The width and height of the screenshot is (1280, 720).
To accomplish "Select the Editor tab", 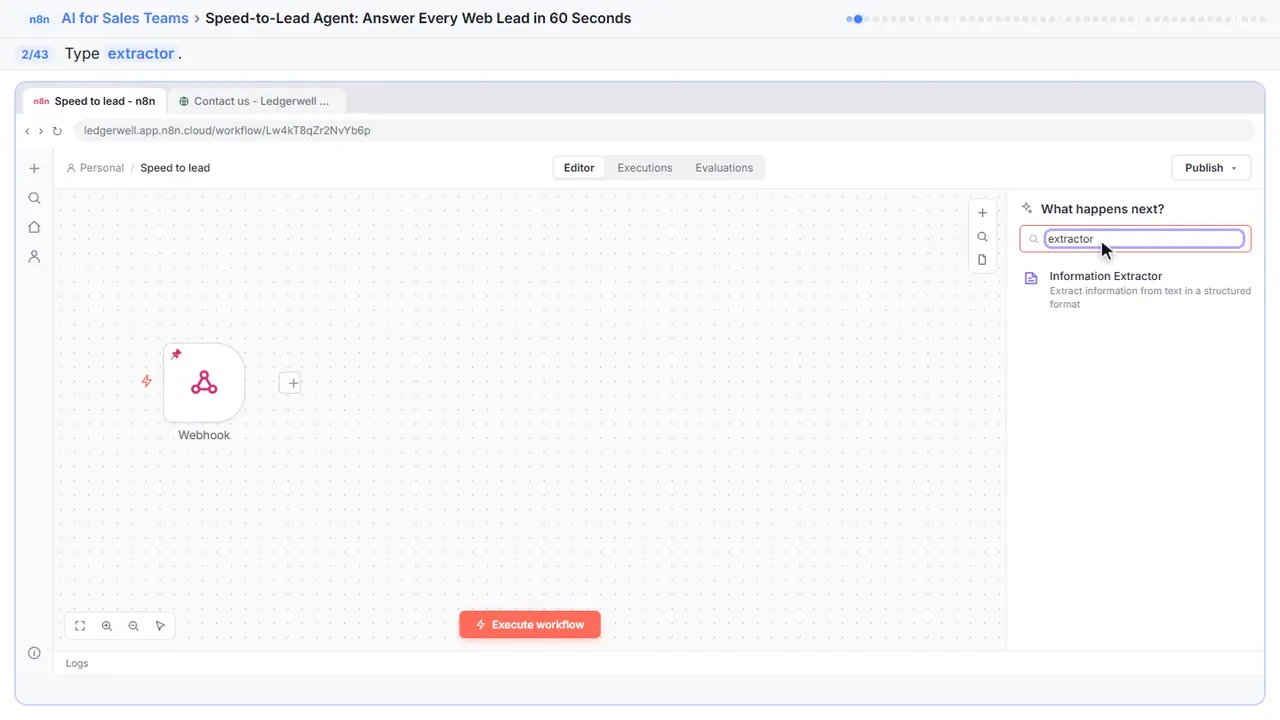I will [579, 168].
